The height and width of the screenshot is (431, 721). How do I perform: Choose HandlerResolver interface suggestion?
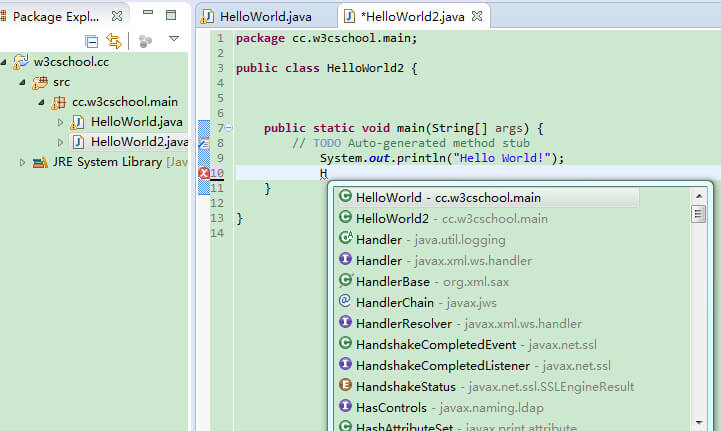click(x=404, y=322)
